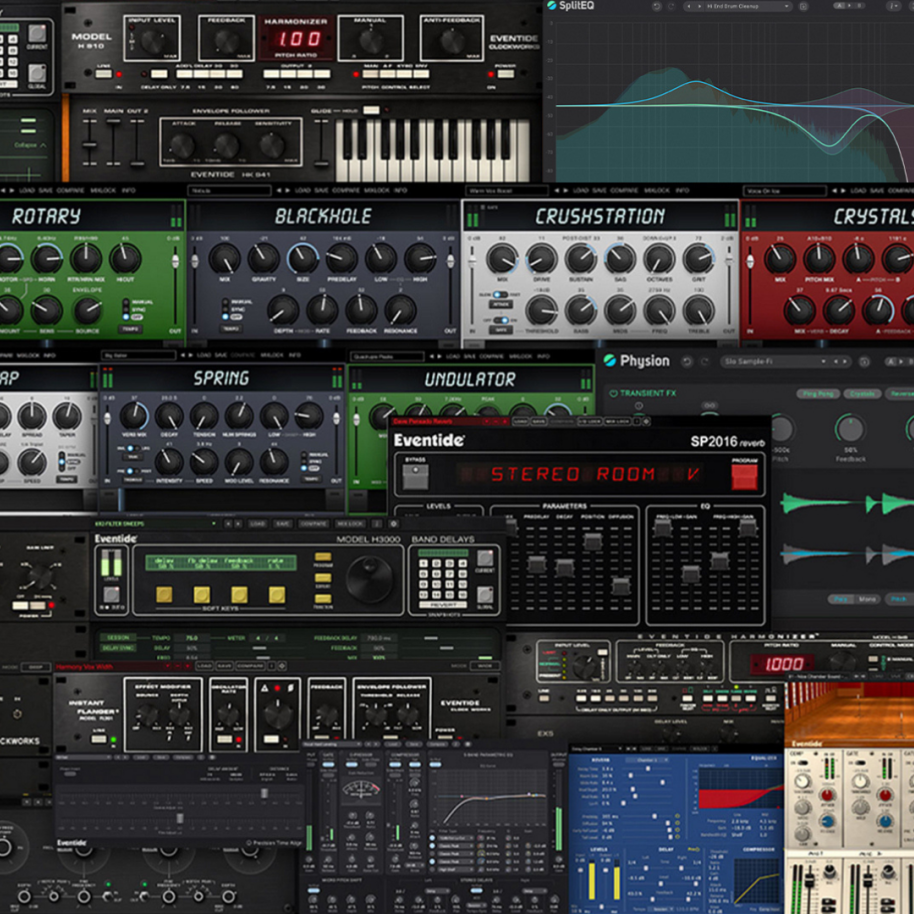Viewport: 914px width, 914px height.
Task: Open the Undulator preset name field
Action: (x=387, y=356)
